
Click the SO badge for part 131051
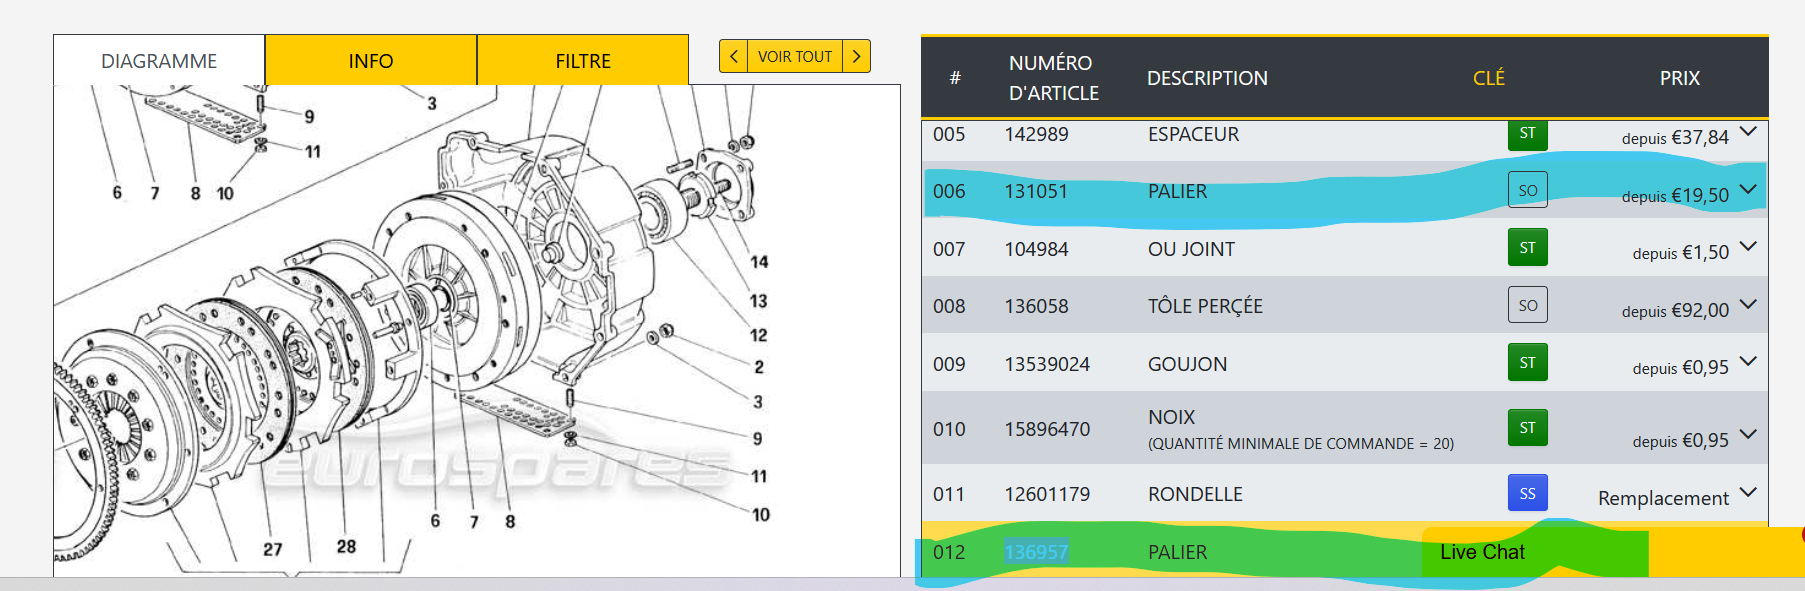[x=1527, y=190]
